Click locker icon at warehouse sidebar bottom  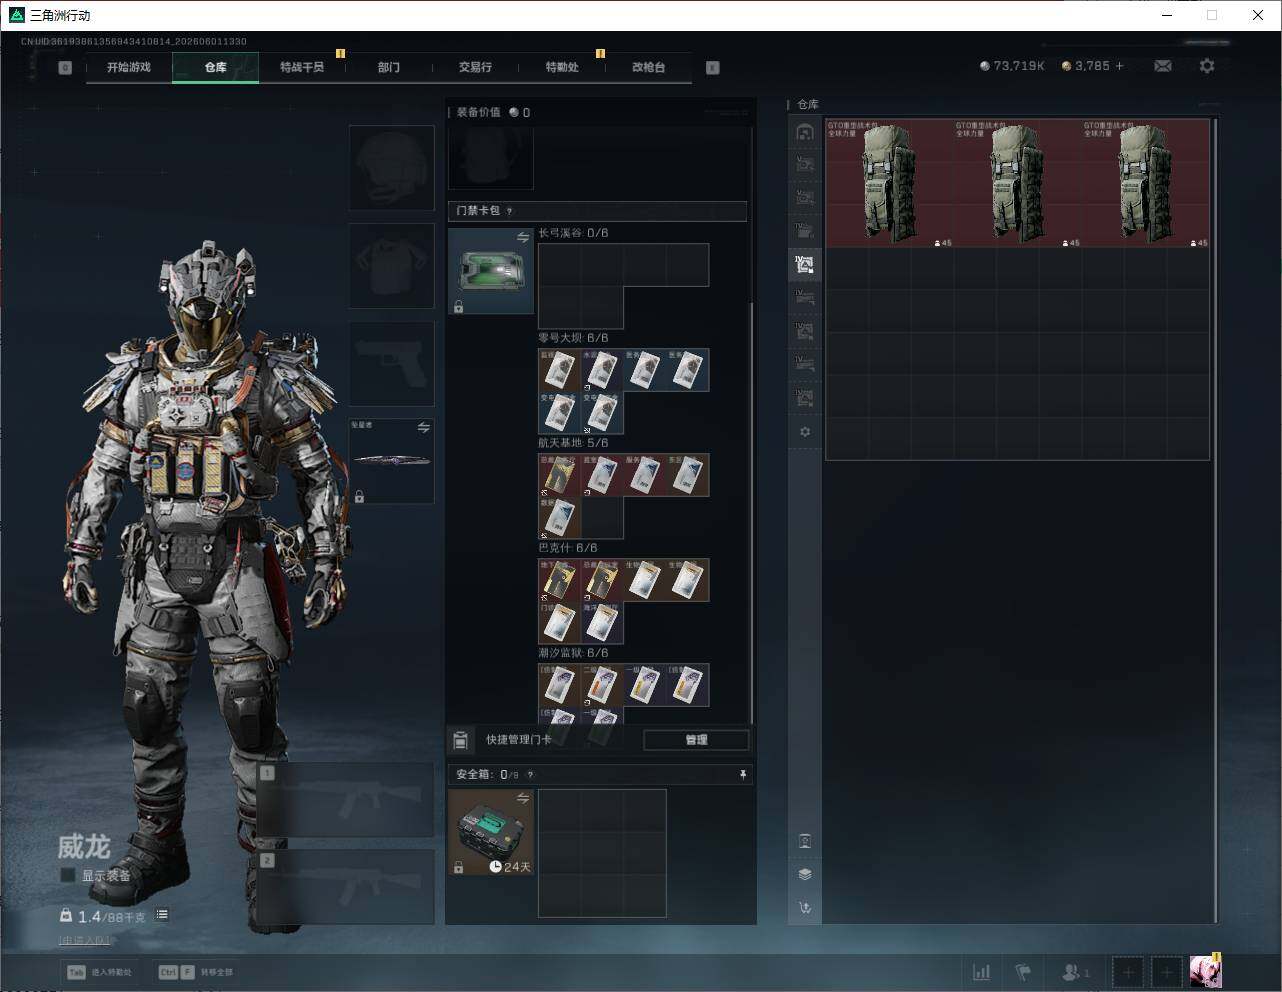tap(805, 841)
